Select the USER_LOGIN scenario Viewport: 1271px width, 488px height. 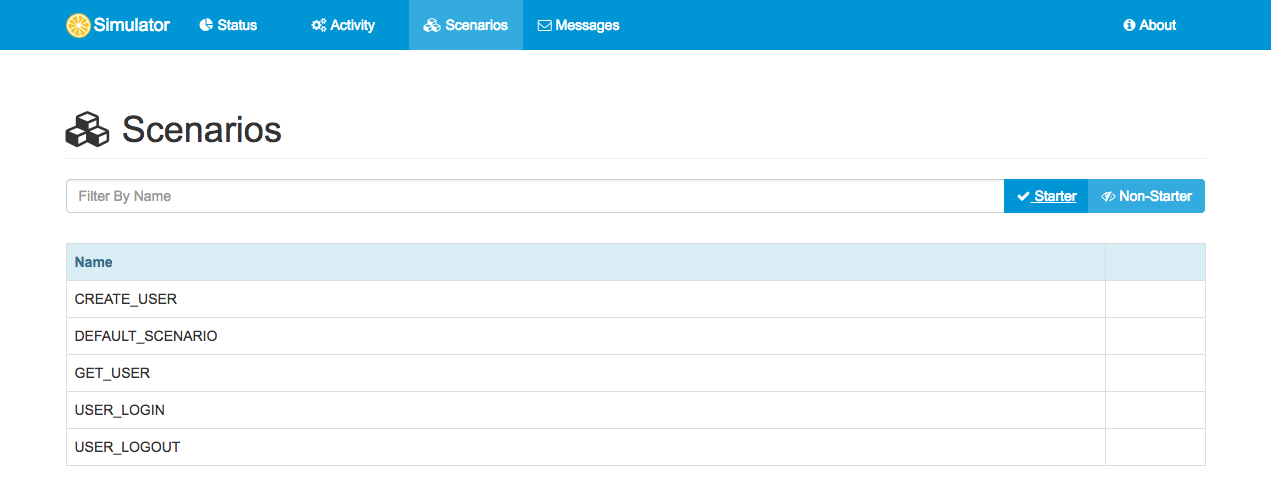click(x=120, y=410)
